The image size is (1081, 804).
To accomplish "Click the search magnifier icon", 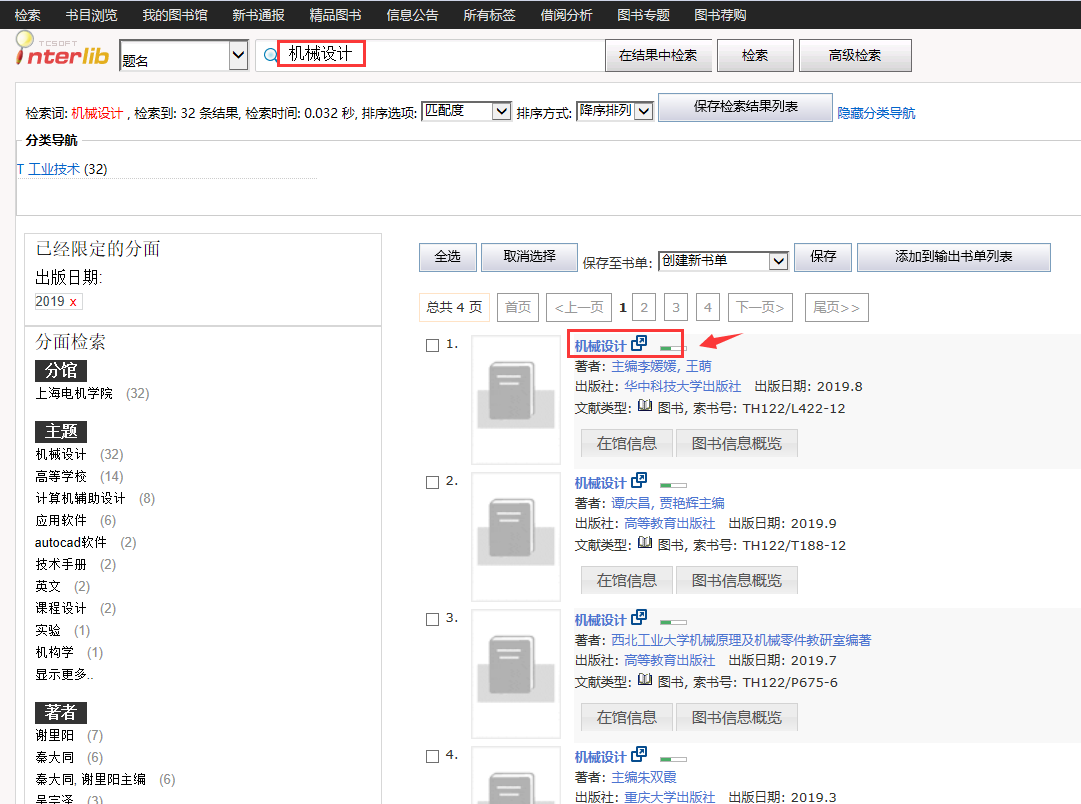I will click(x=269, y=56).
